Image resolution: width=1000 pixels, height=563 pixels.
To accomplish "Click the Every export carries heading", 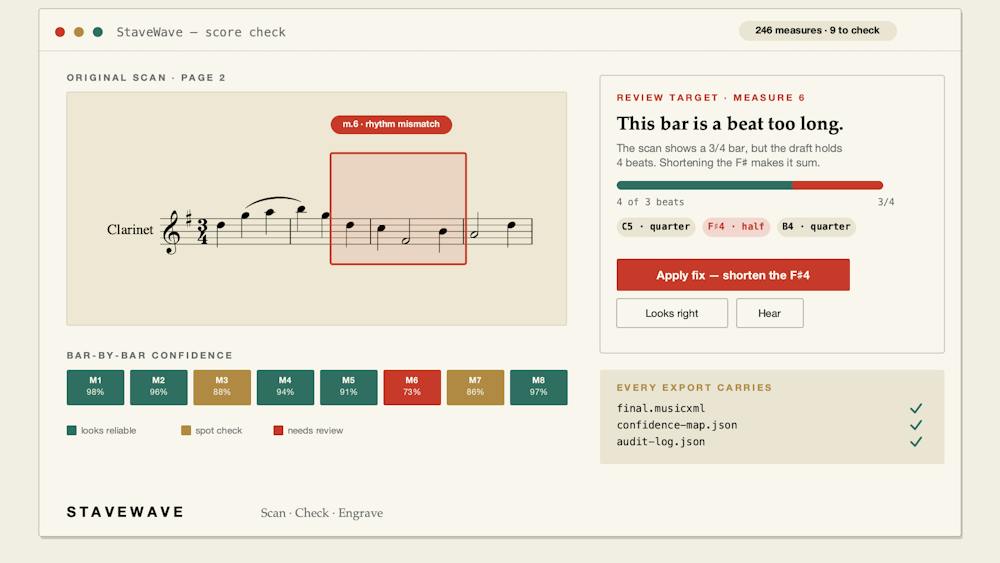I will tap(694, 388).
